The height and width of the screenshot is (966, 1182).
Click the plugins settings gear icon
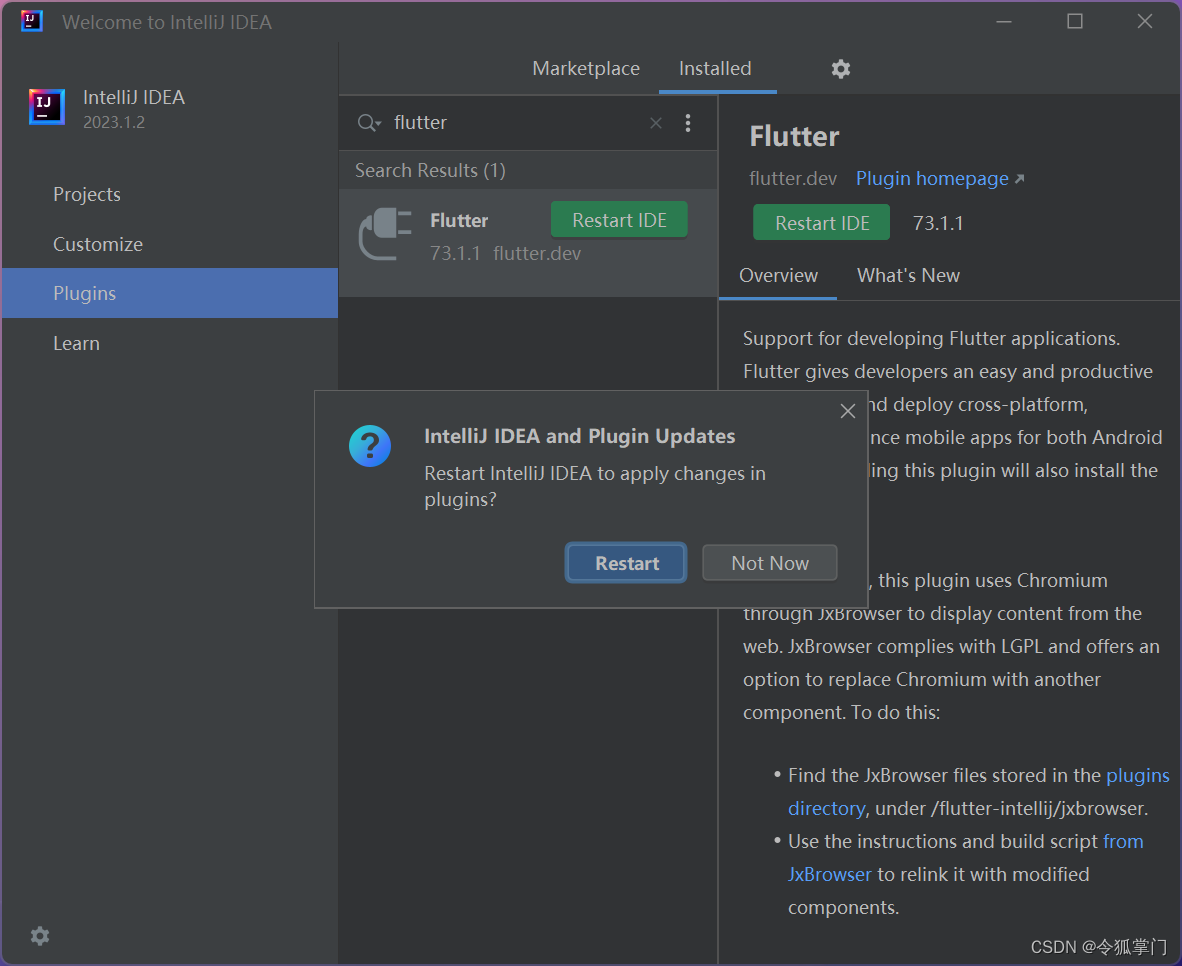841,69
